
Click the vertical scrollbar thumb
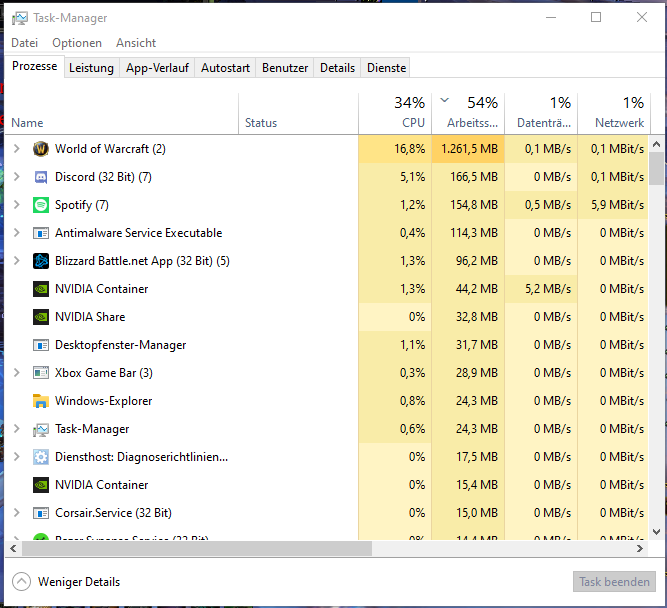[x=656, y=168]
